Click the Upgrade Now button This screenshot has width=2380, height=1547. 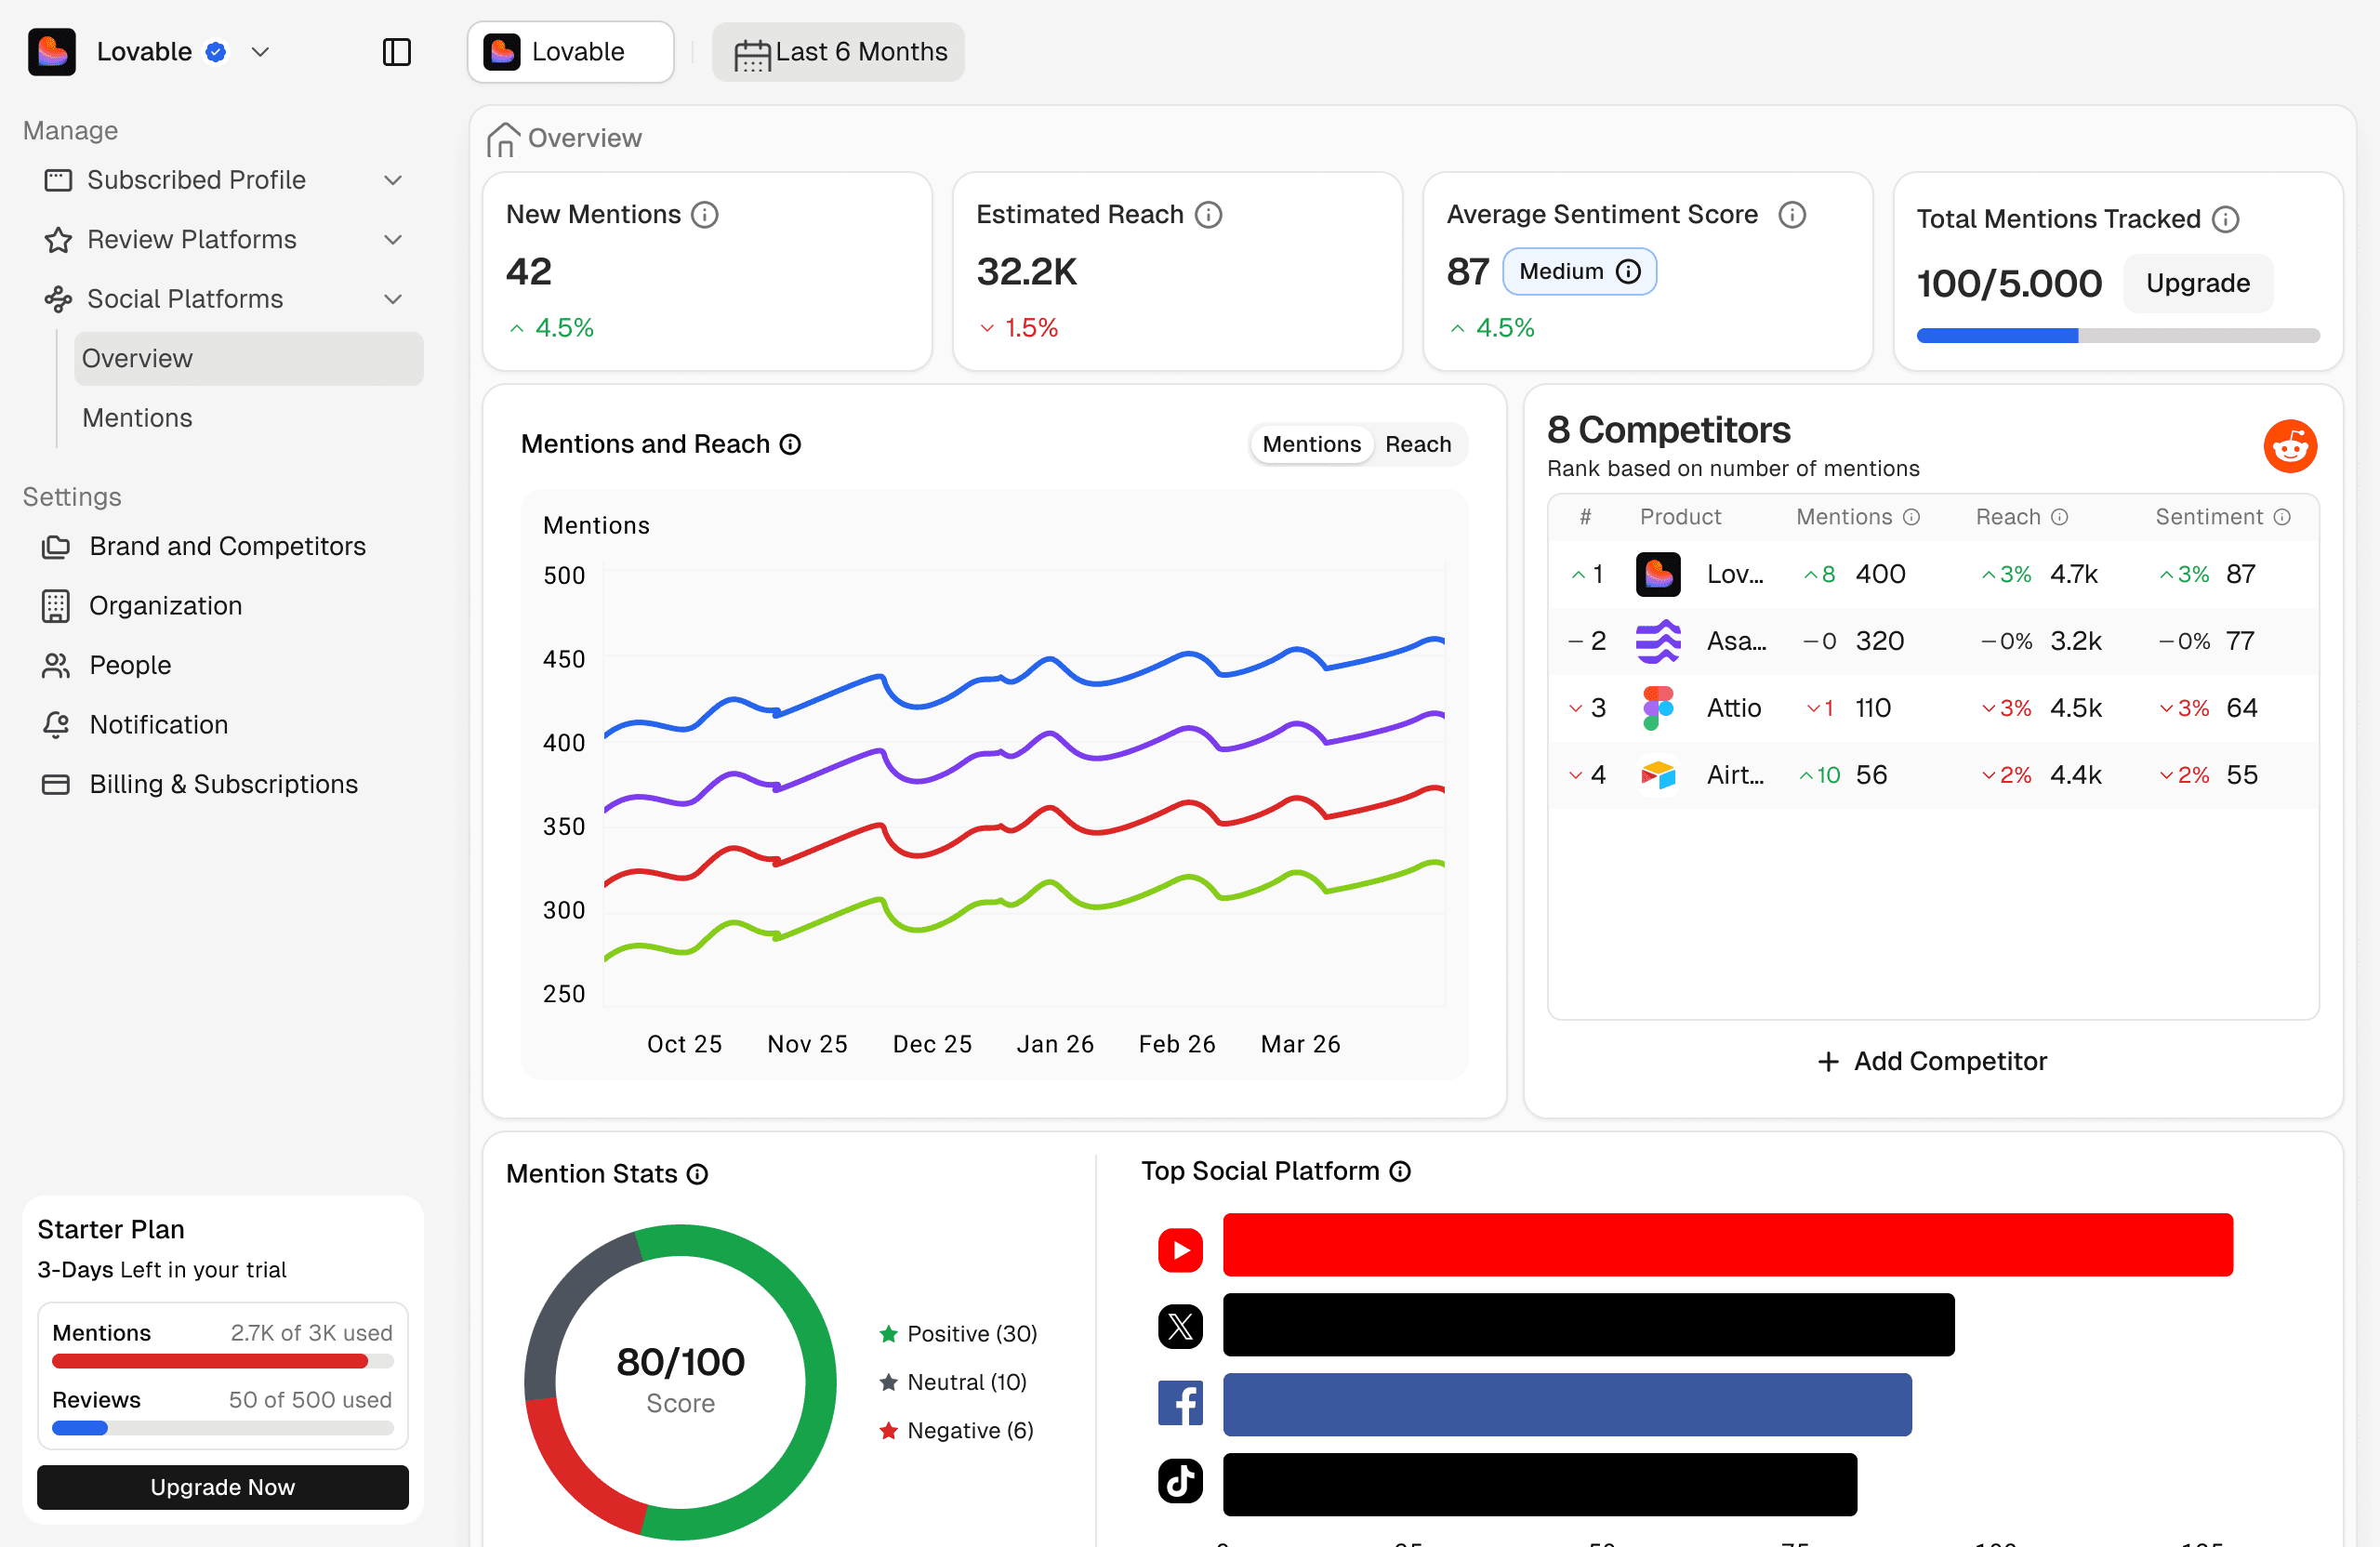pyautogui.click(x=222, y=1487)
